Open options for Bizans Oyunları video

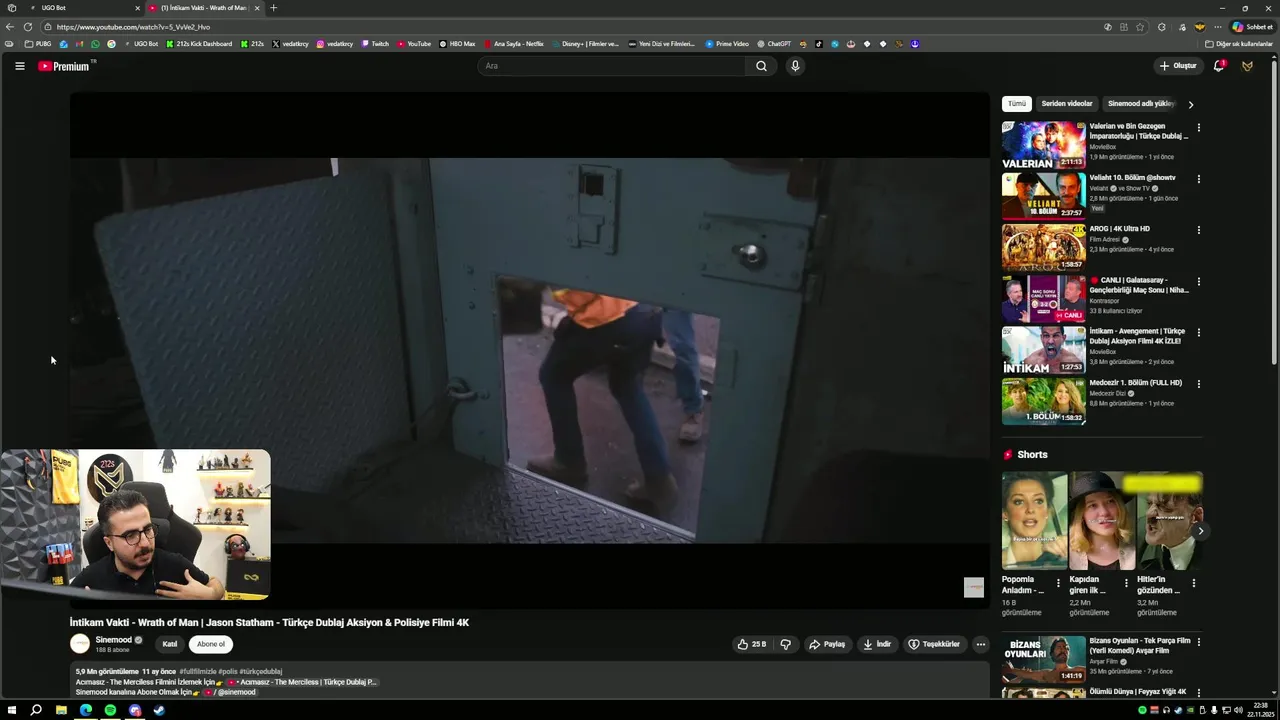pyautogui.click(x=1198, y=642)
